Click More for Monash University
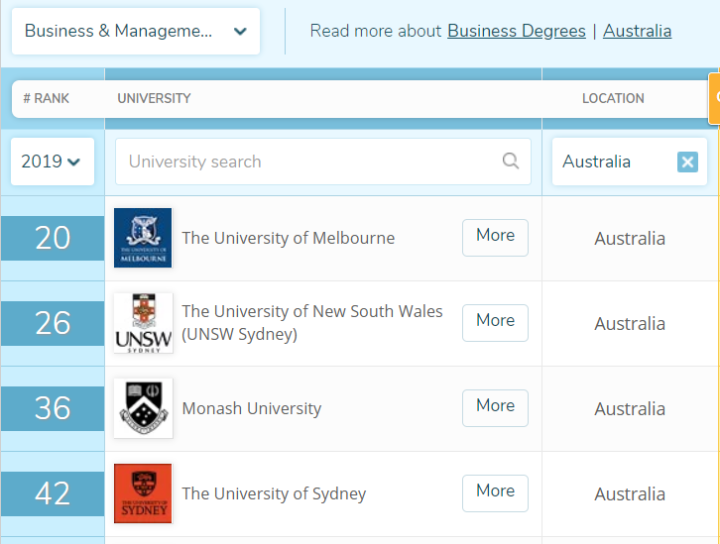 tap(495, 408)
